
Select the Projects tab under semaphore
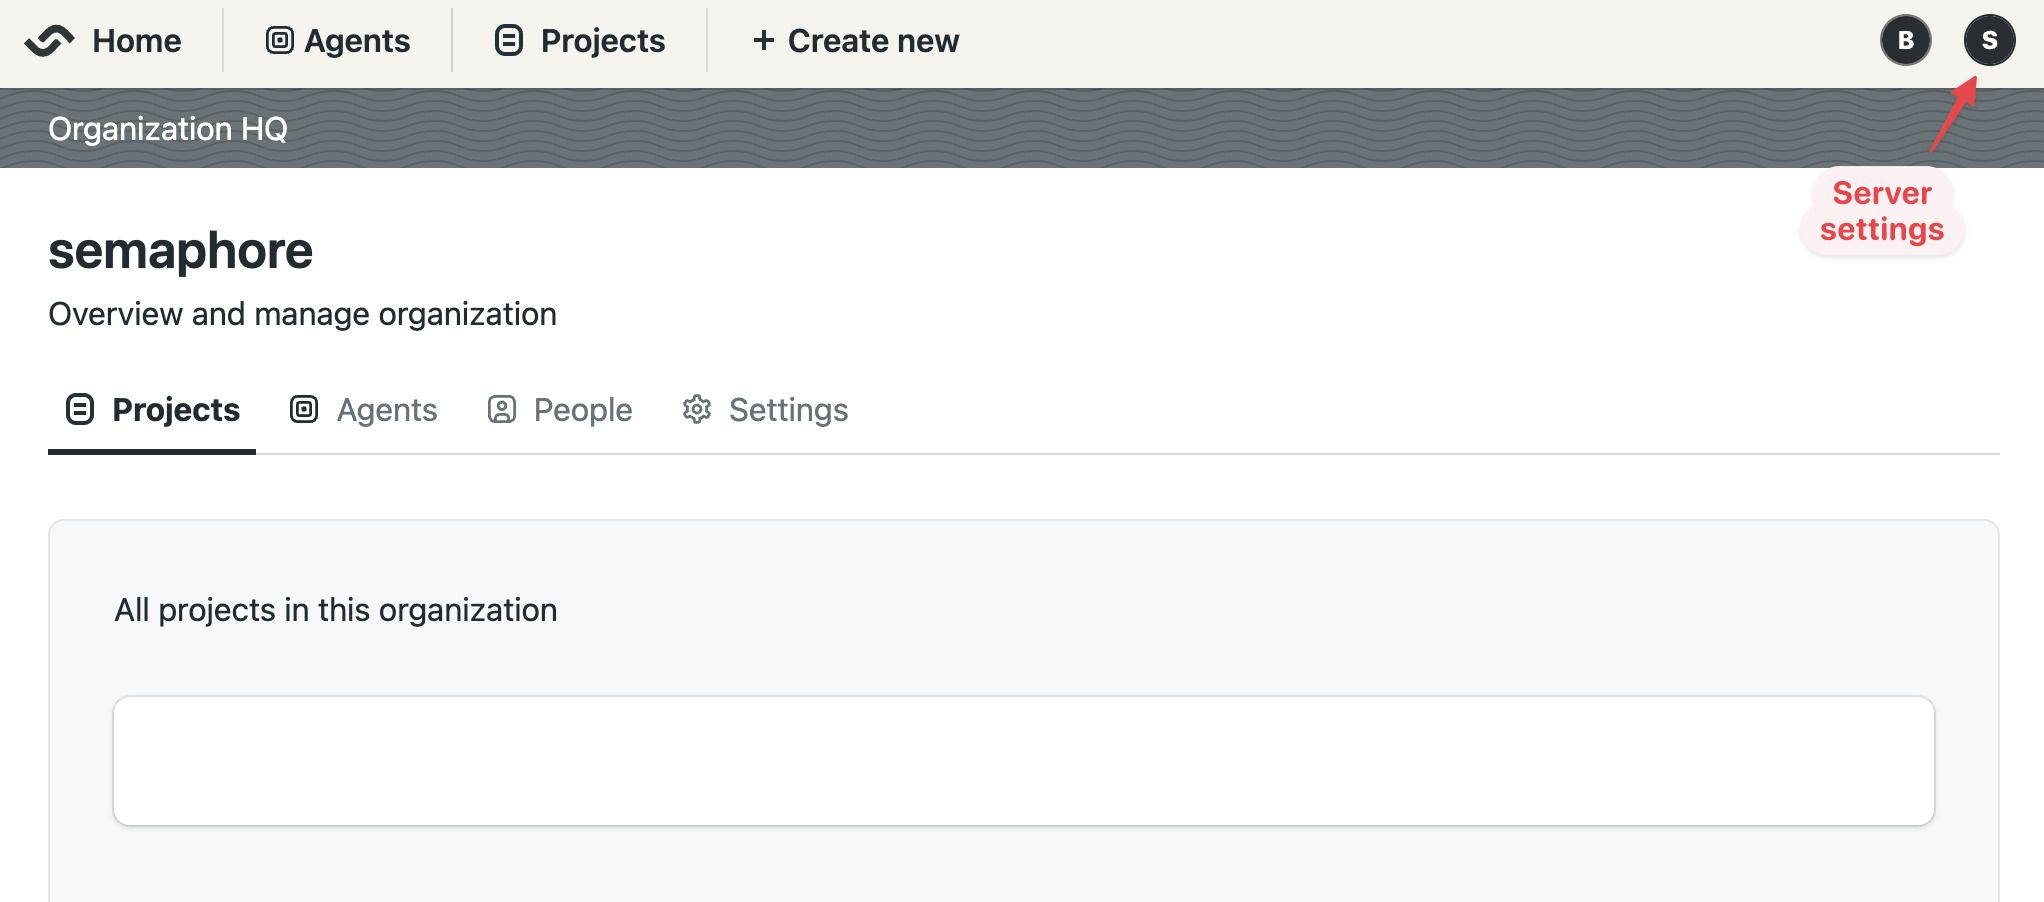click(152, 410)
